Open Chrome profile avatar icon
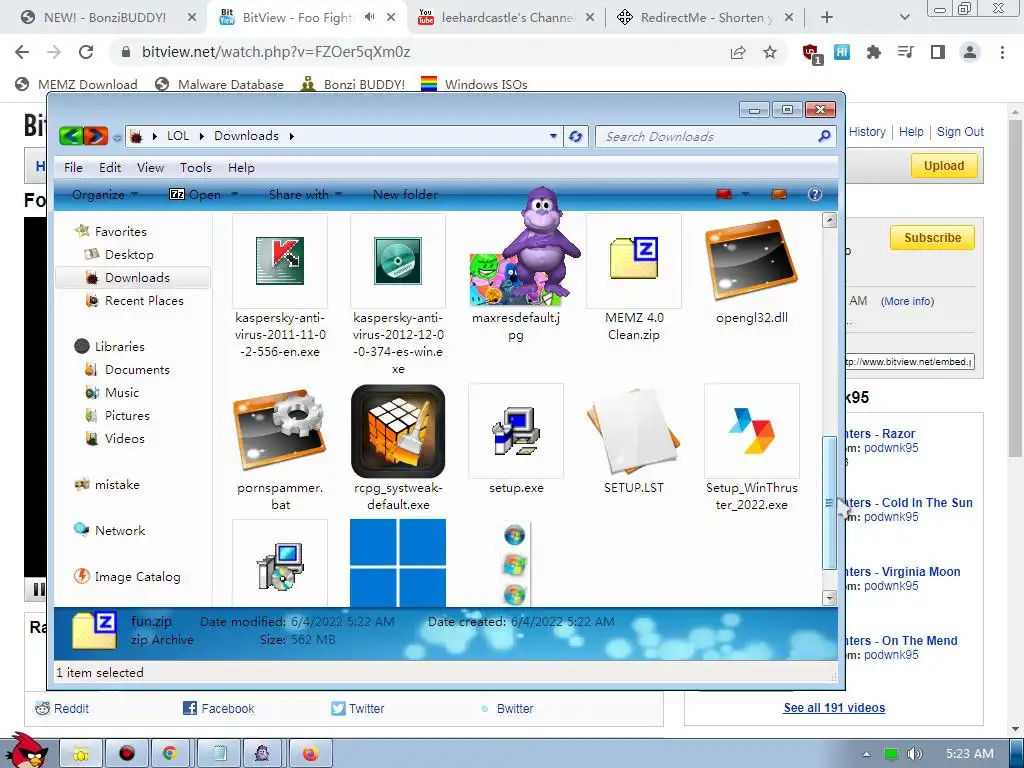 point(970,52)
